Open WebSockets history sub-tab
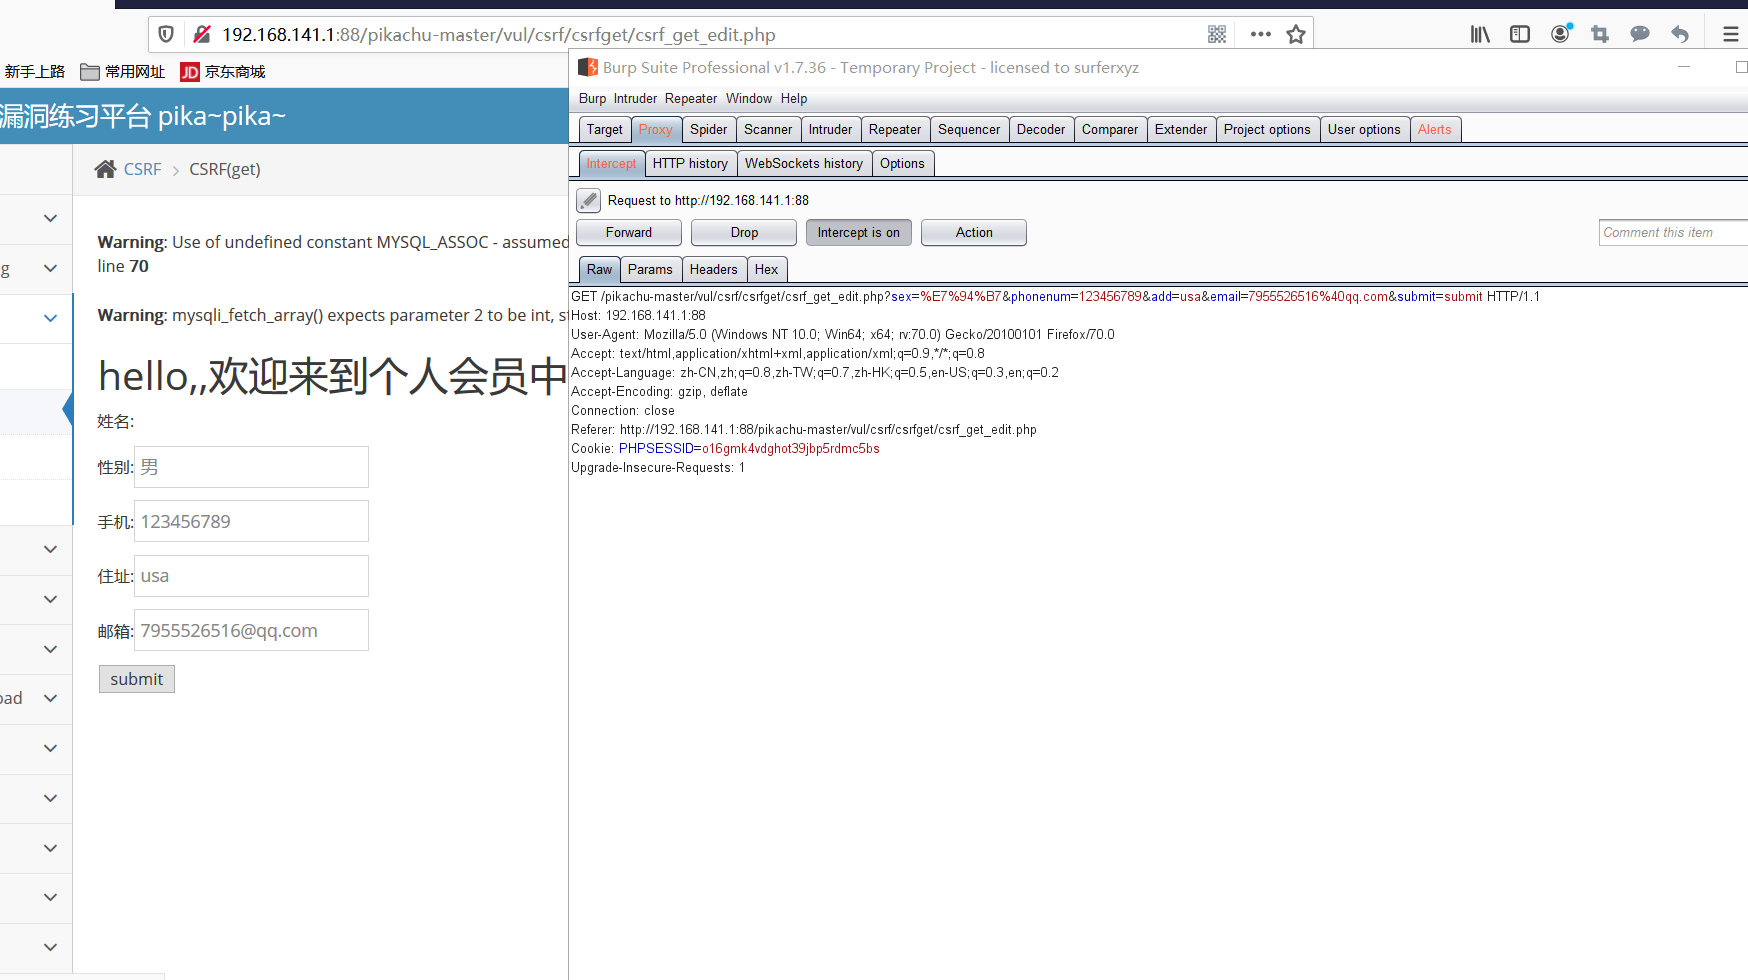This screenshot has width=1748, height=980. pyautogui.click(x=804, y=164)
